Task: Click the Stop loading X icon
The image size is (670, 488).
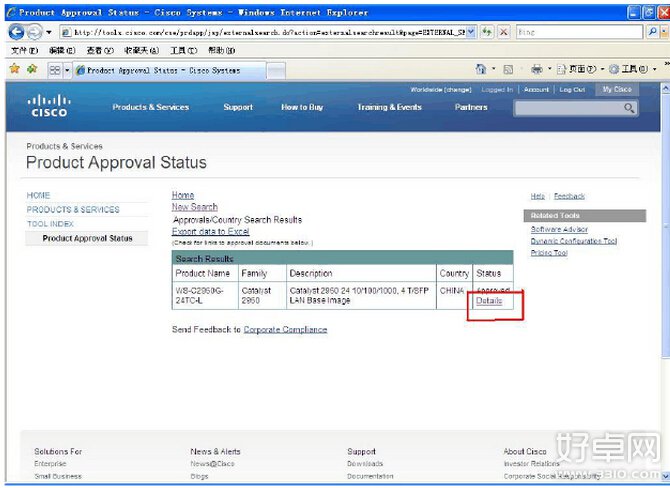Action: pyautogui.click(x=504, y=32)
